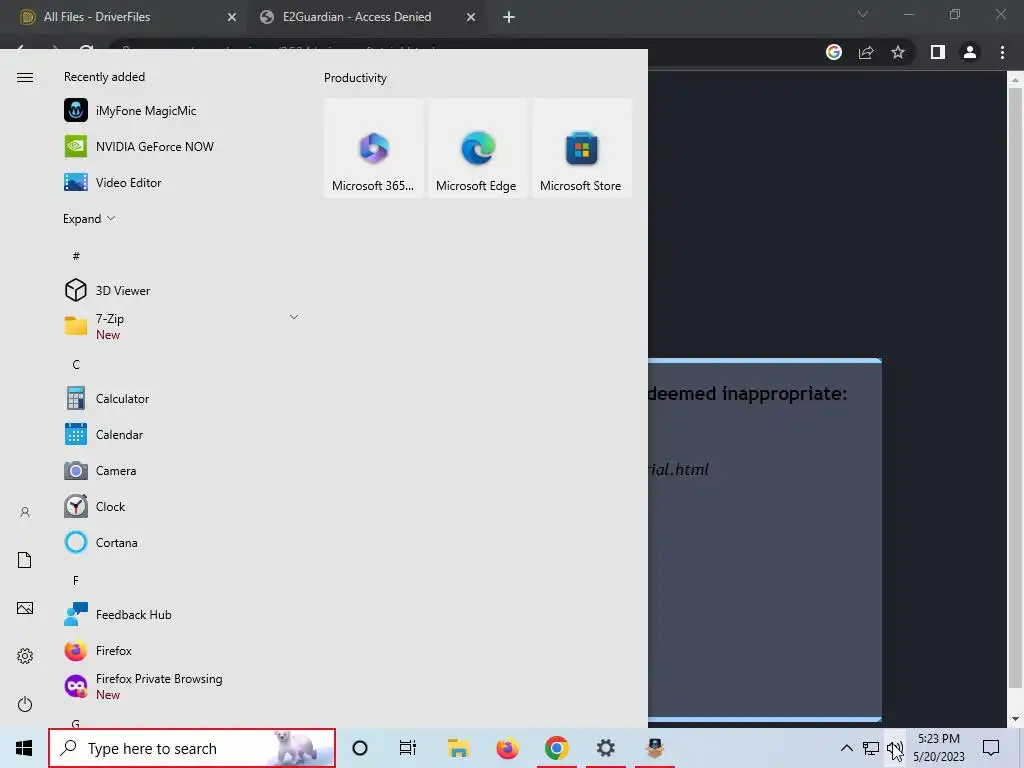Open Settings gear on taskbar
The height and width of the screenshot is (768, 1024).
point(605,748)
